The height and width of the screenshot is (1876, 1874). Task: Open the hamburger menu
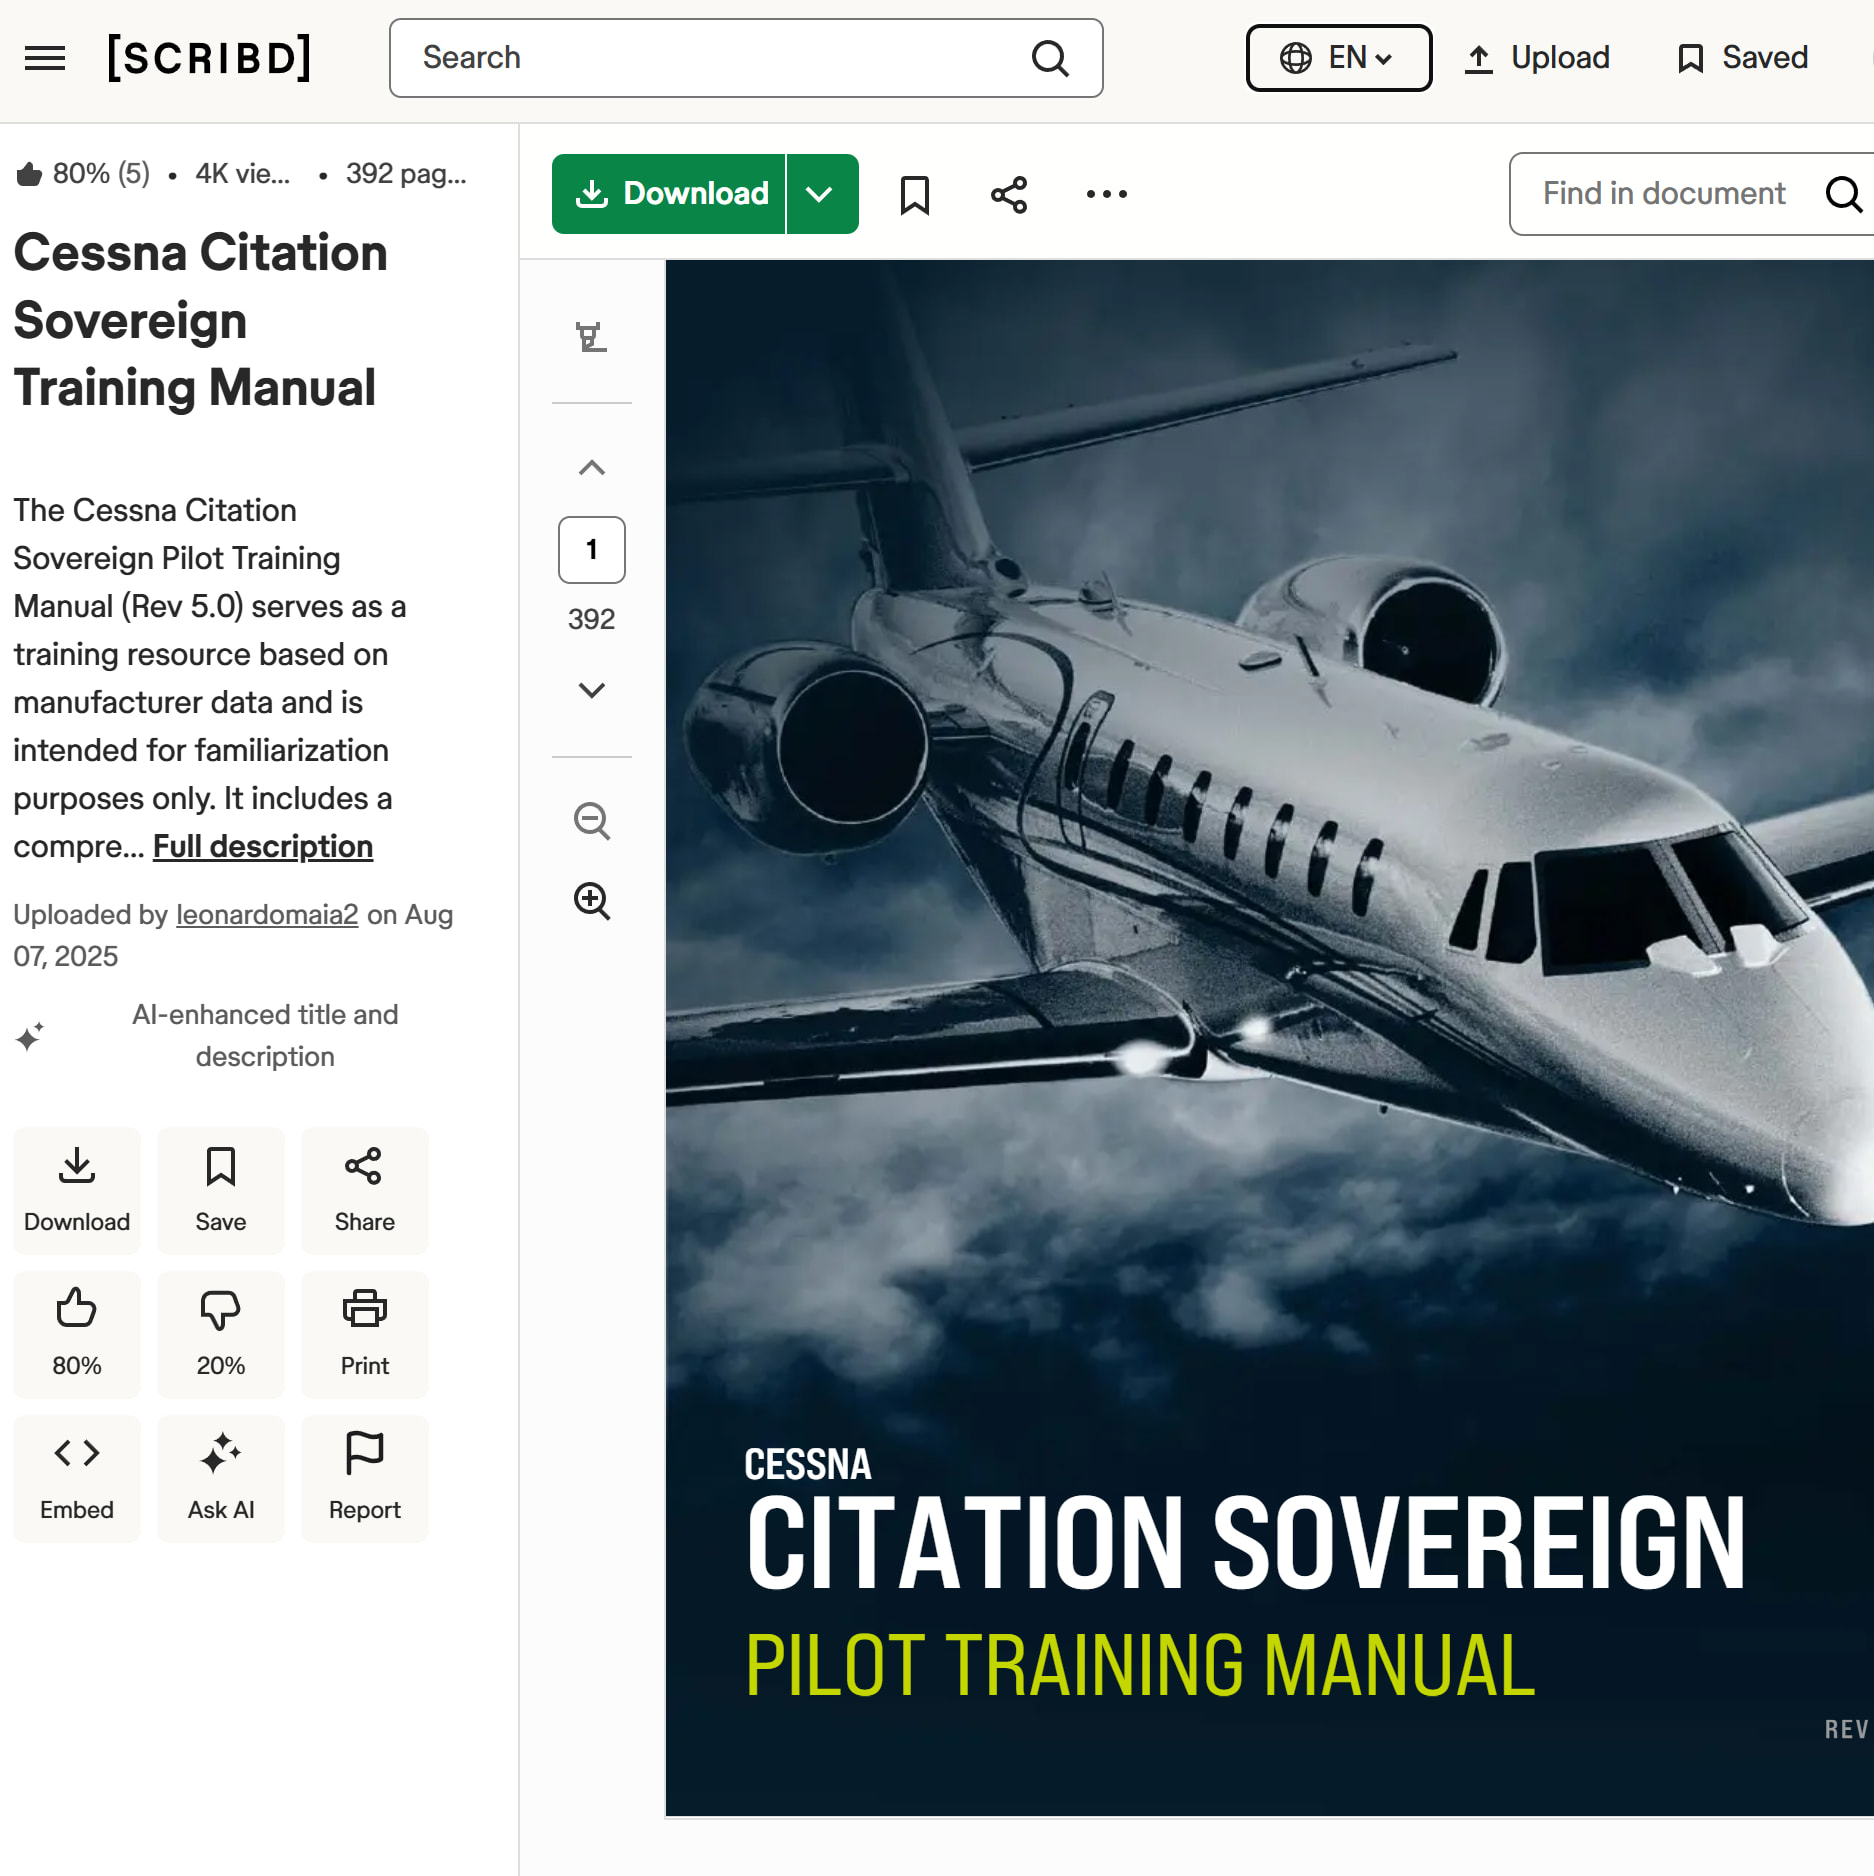pos(45,58)
